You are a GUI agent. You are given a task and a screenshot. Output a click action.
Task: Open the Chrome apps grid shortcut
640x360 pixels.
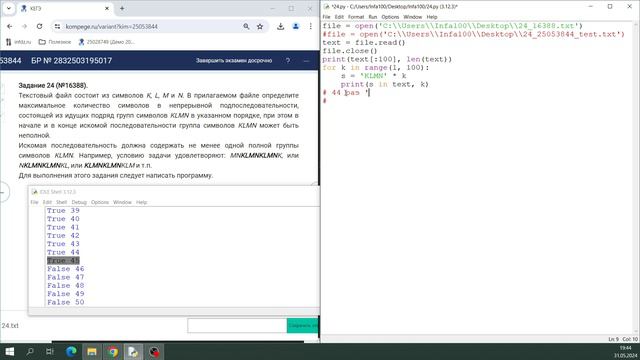[8, 42]
